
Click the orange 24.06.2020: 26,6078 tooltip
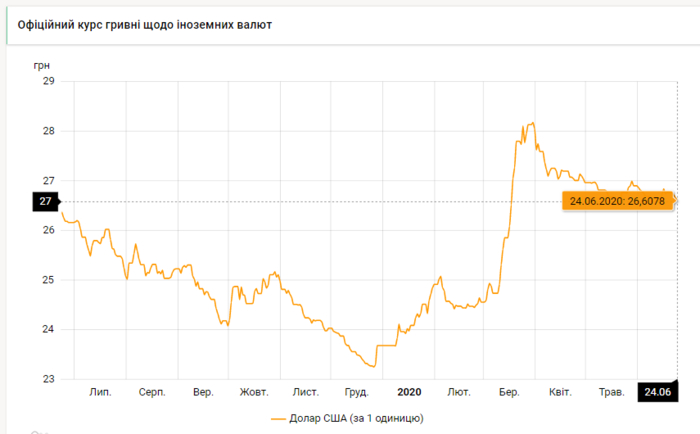coord(619,201)
